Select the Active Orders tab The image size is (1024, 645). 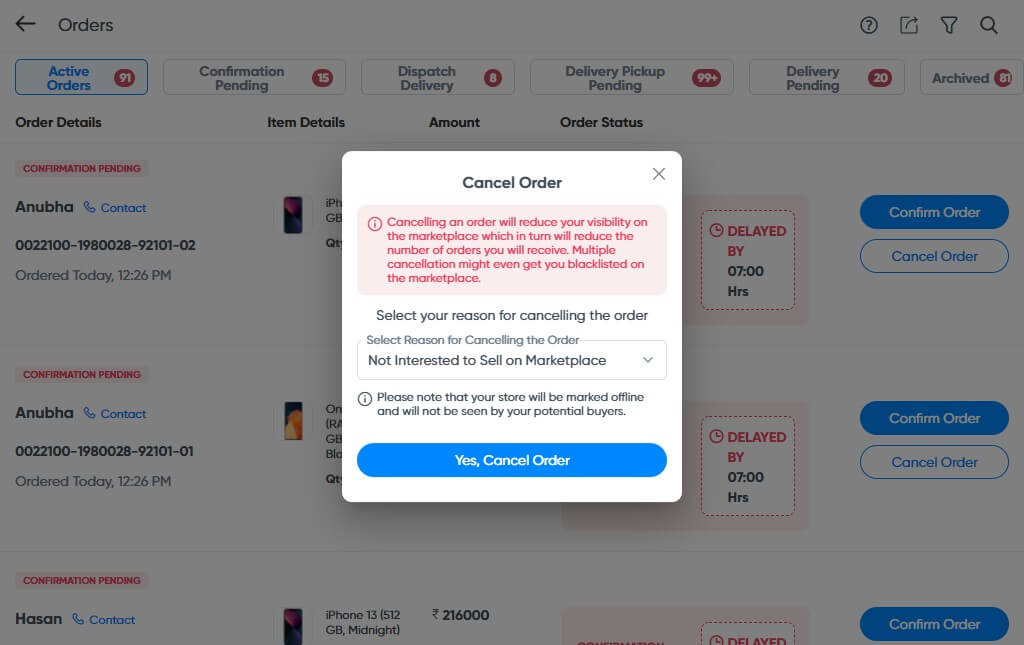click(x=81, y=78)
